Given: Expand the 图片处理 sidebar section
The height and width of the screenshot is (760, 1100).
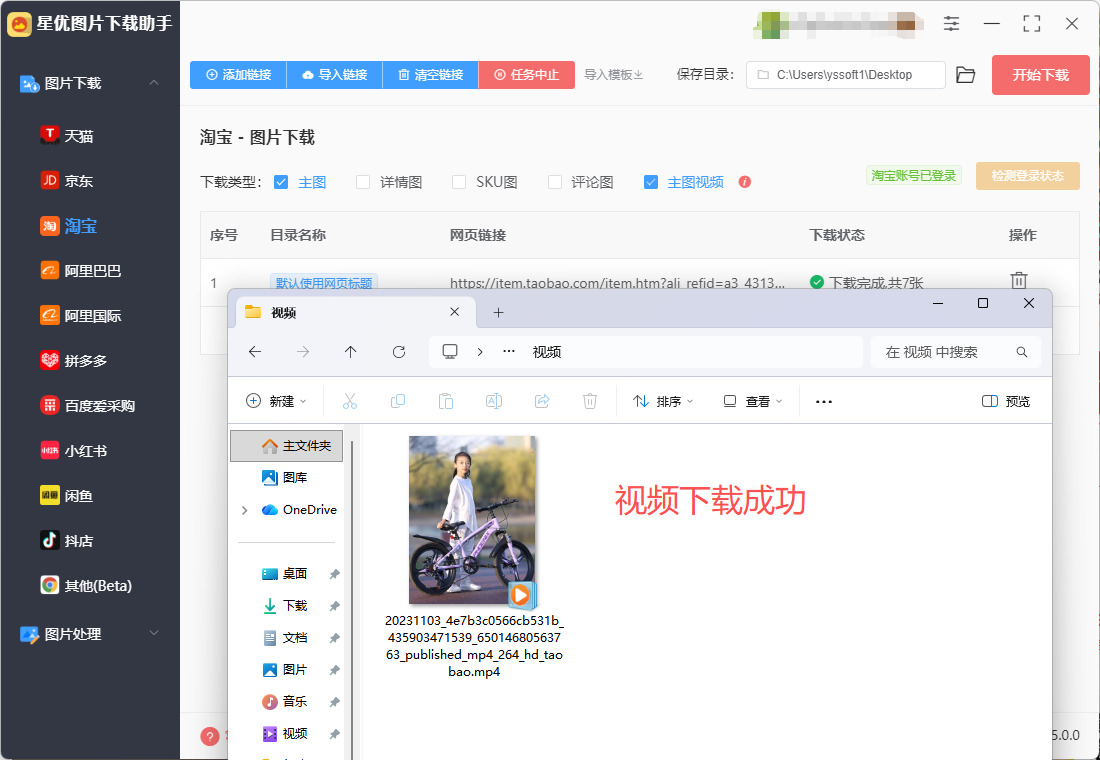Looking at the screenshot, I should pyautogui.click(x=153, y=633).
